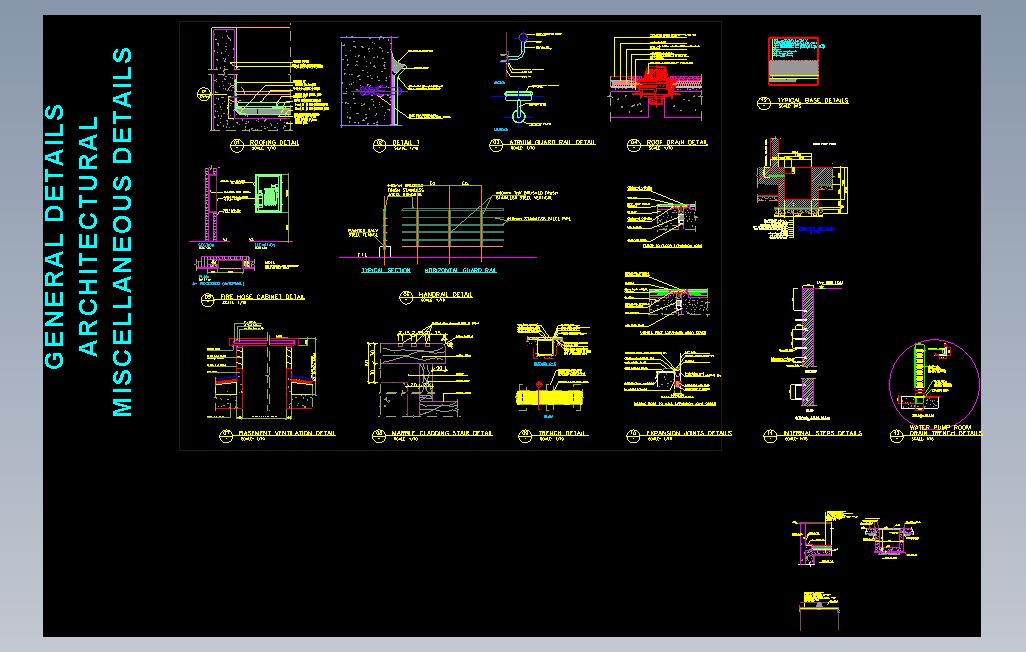Click the Typical Section underlined text
This screenshot has height=652, width=1026.
pyautogui.click(x=386, y=270)
